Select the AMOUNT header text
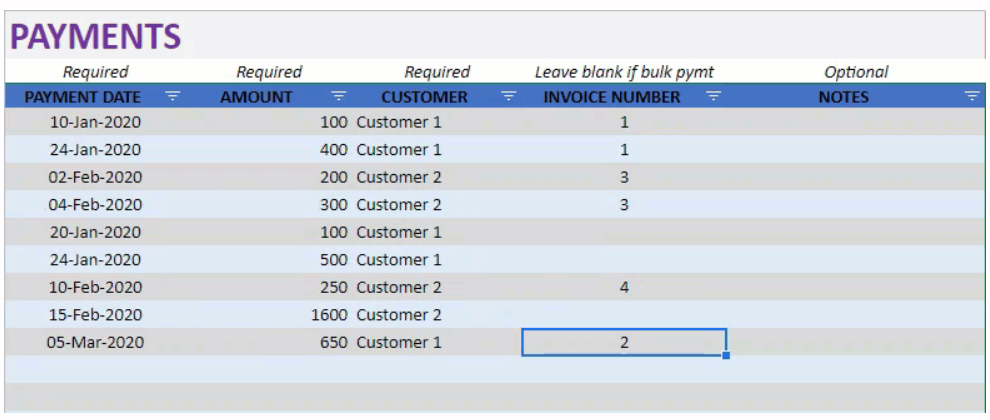Viewport: 990px width, 420px height. [x=256, y=97]
